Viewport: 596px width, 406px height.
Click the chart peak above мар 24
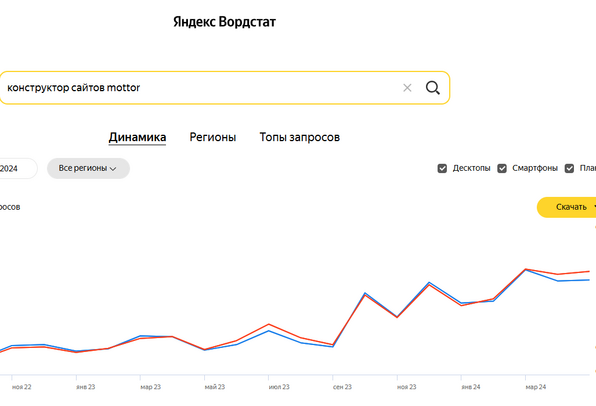tap(526, 269)
